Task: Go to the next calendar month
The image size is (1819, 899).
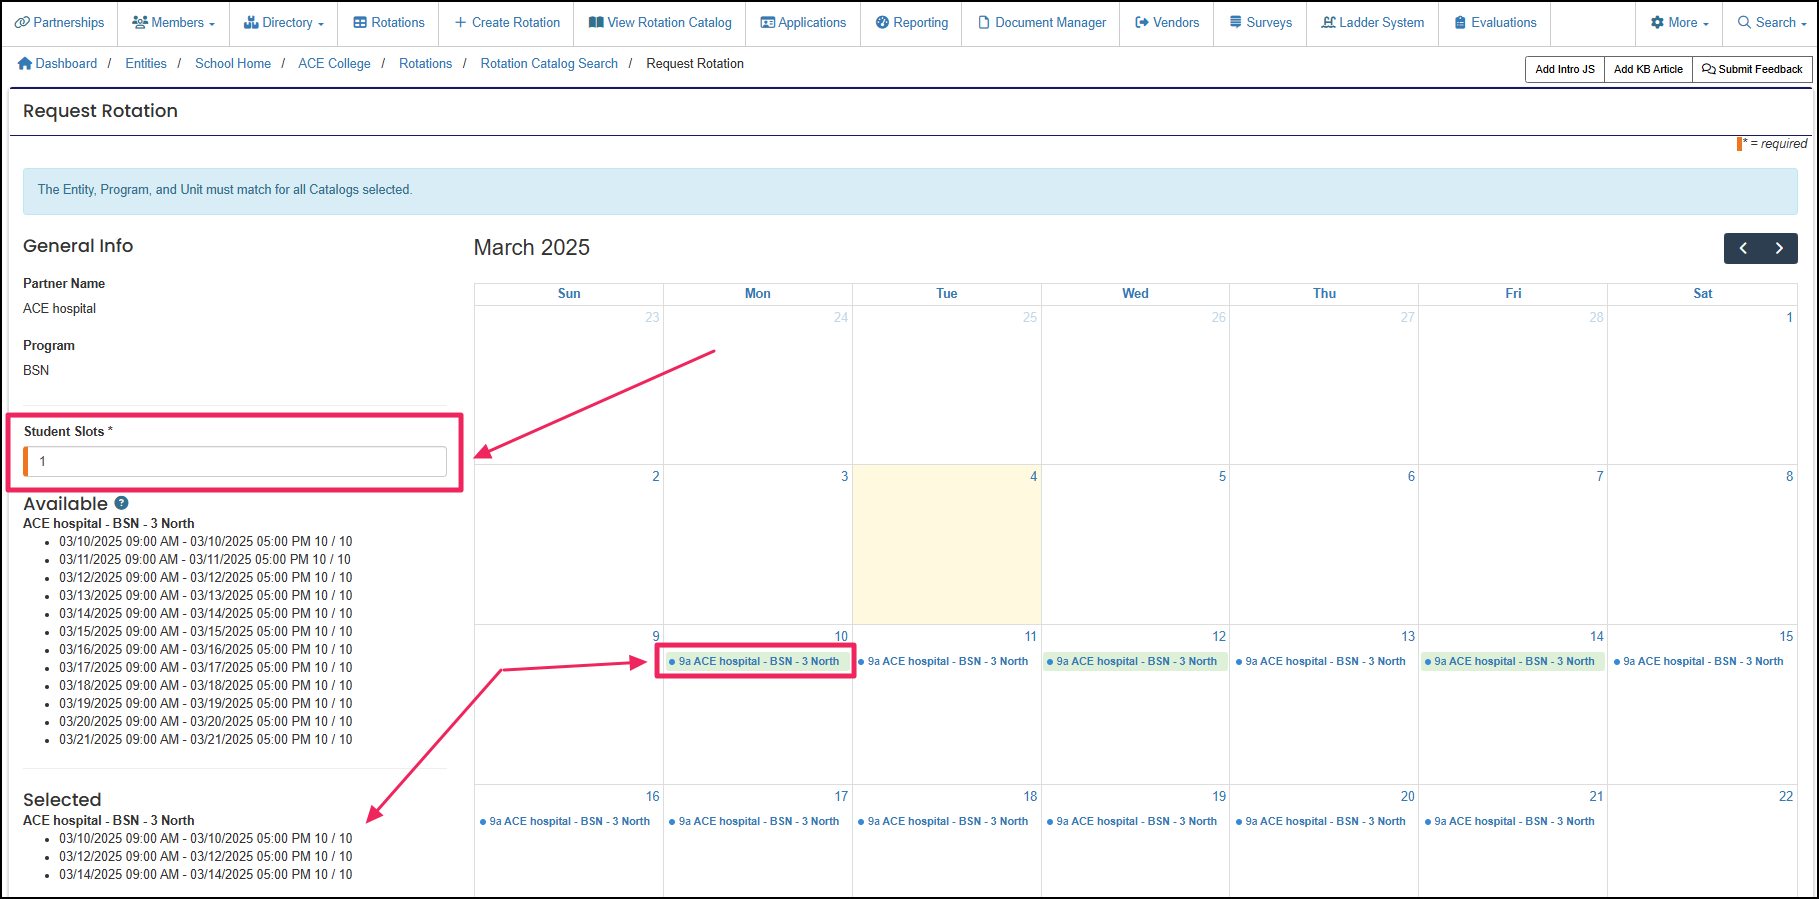Action: point(1779,249)
